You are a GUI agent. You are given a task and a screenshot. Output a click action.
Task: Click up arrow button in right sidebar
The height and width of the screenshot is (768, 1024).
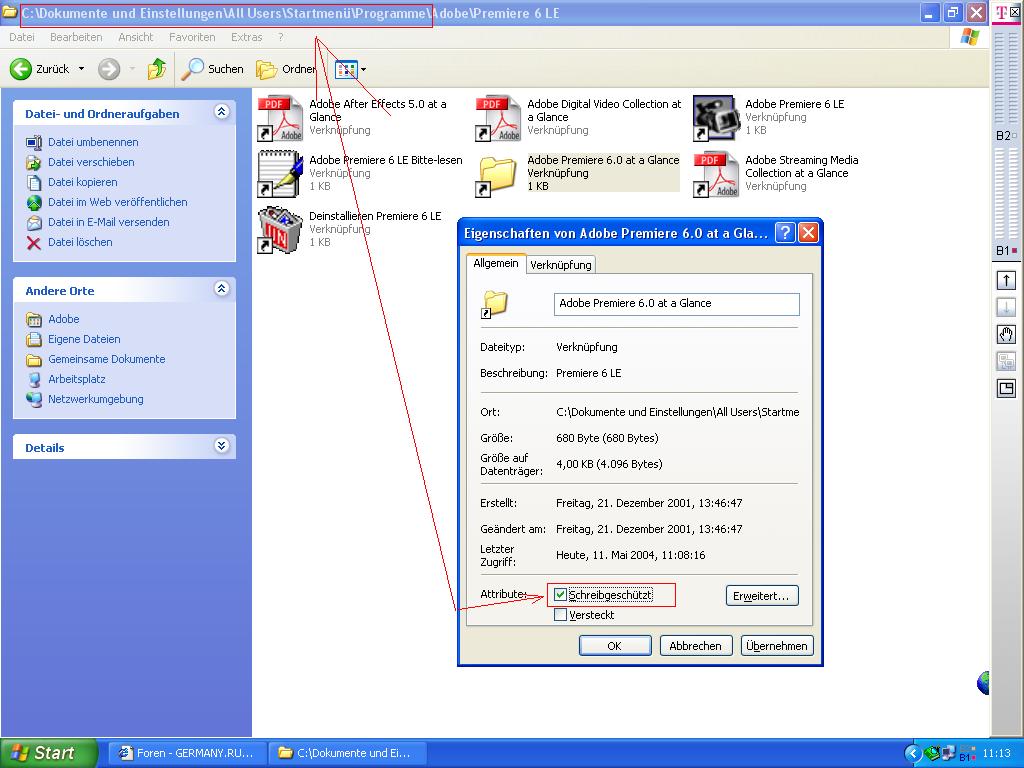(1006, 281)
